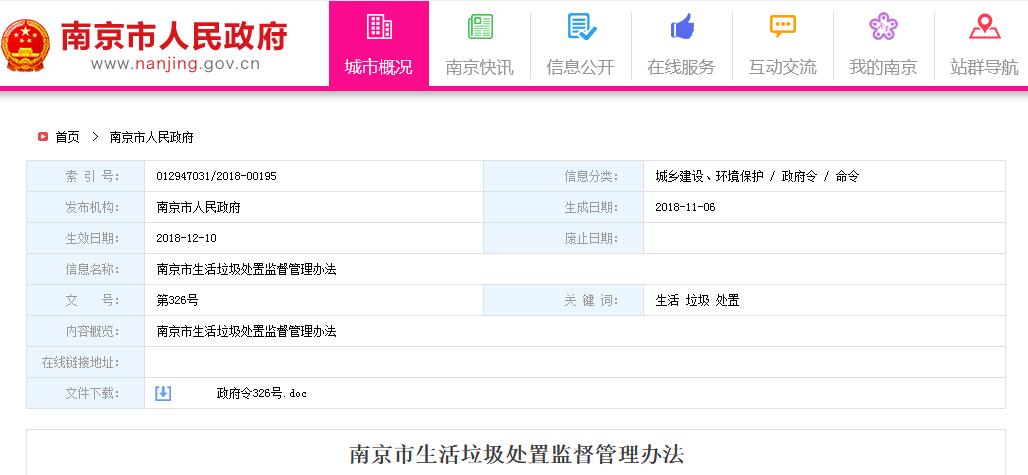Viewport: 1028px width, 475px height.
Task: Open the 信息公开 menu label
Action: click(581, 68)
